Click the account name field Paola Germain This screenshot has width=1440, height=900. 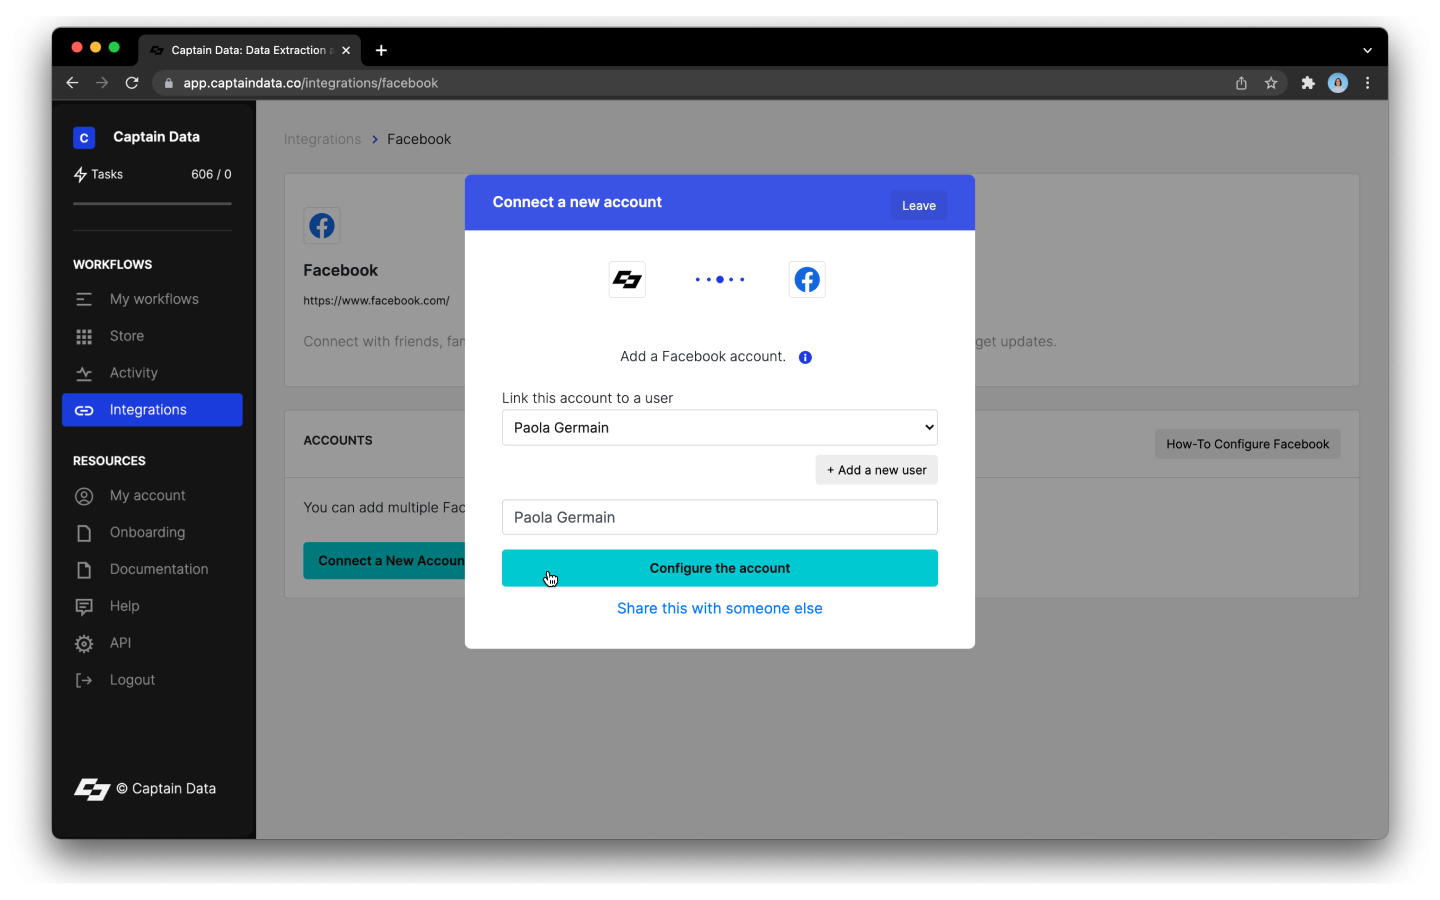(x=720, y=517)
